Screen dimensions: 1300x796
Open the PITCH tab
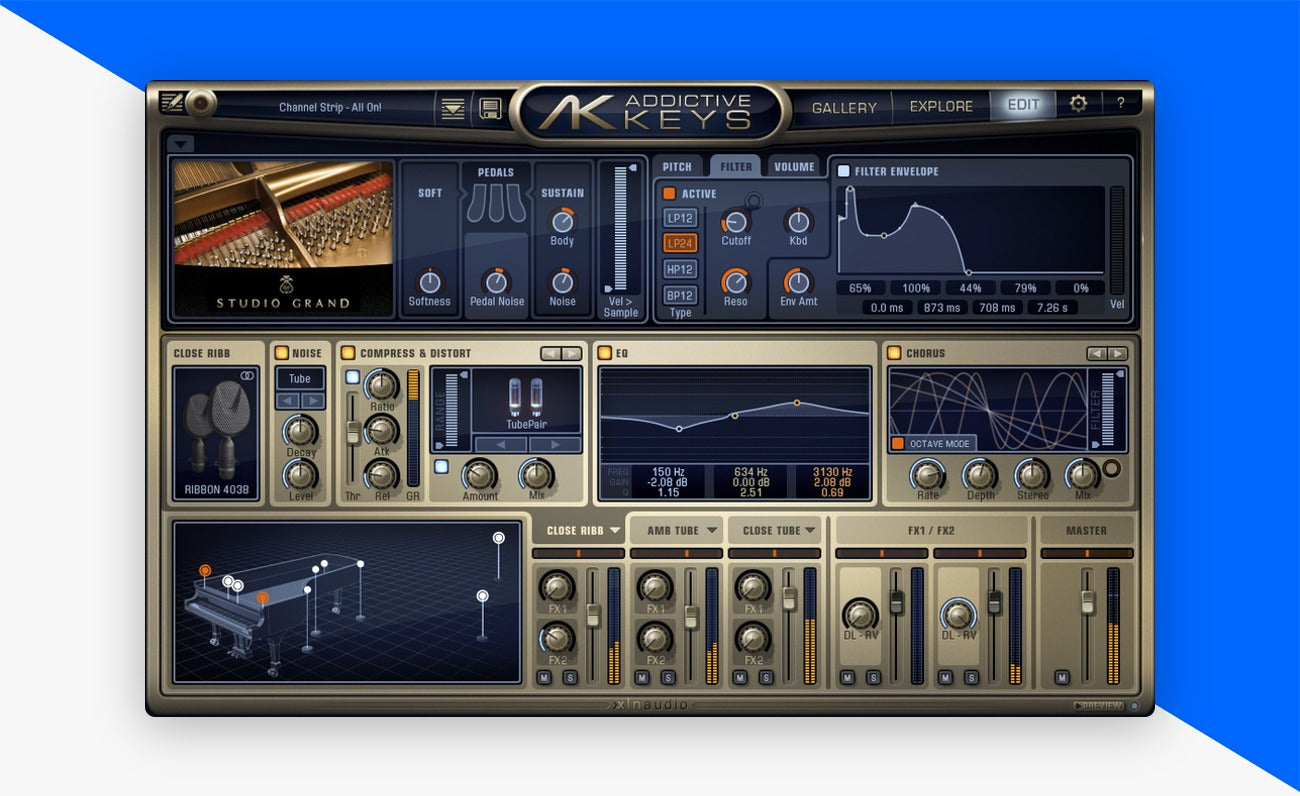tap(677, 167)
